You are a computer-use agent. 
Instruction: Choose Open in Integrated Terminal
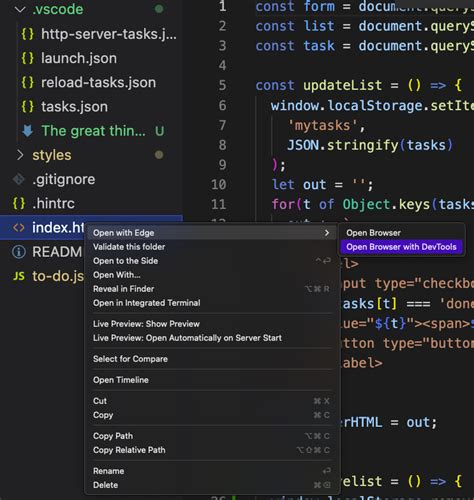[x=212, y=303]
